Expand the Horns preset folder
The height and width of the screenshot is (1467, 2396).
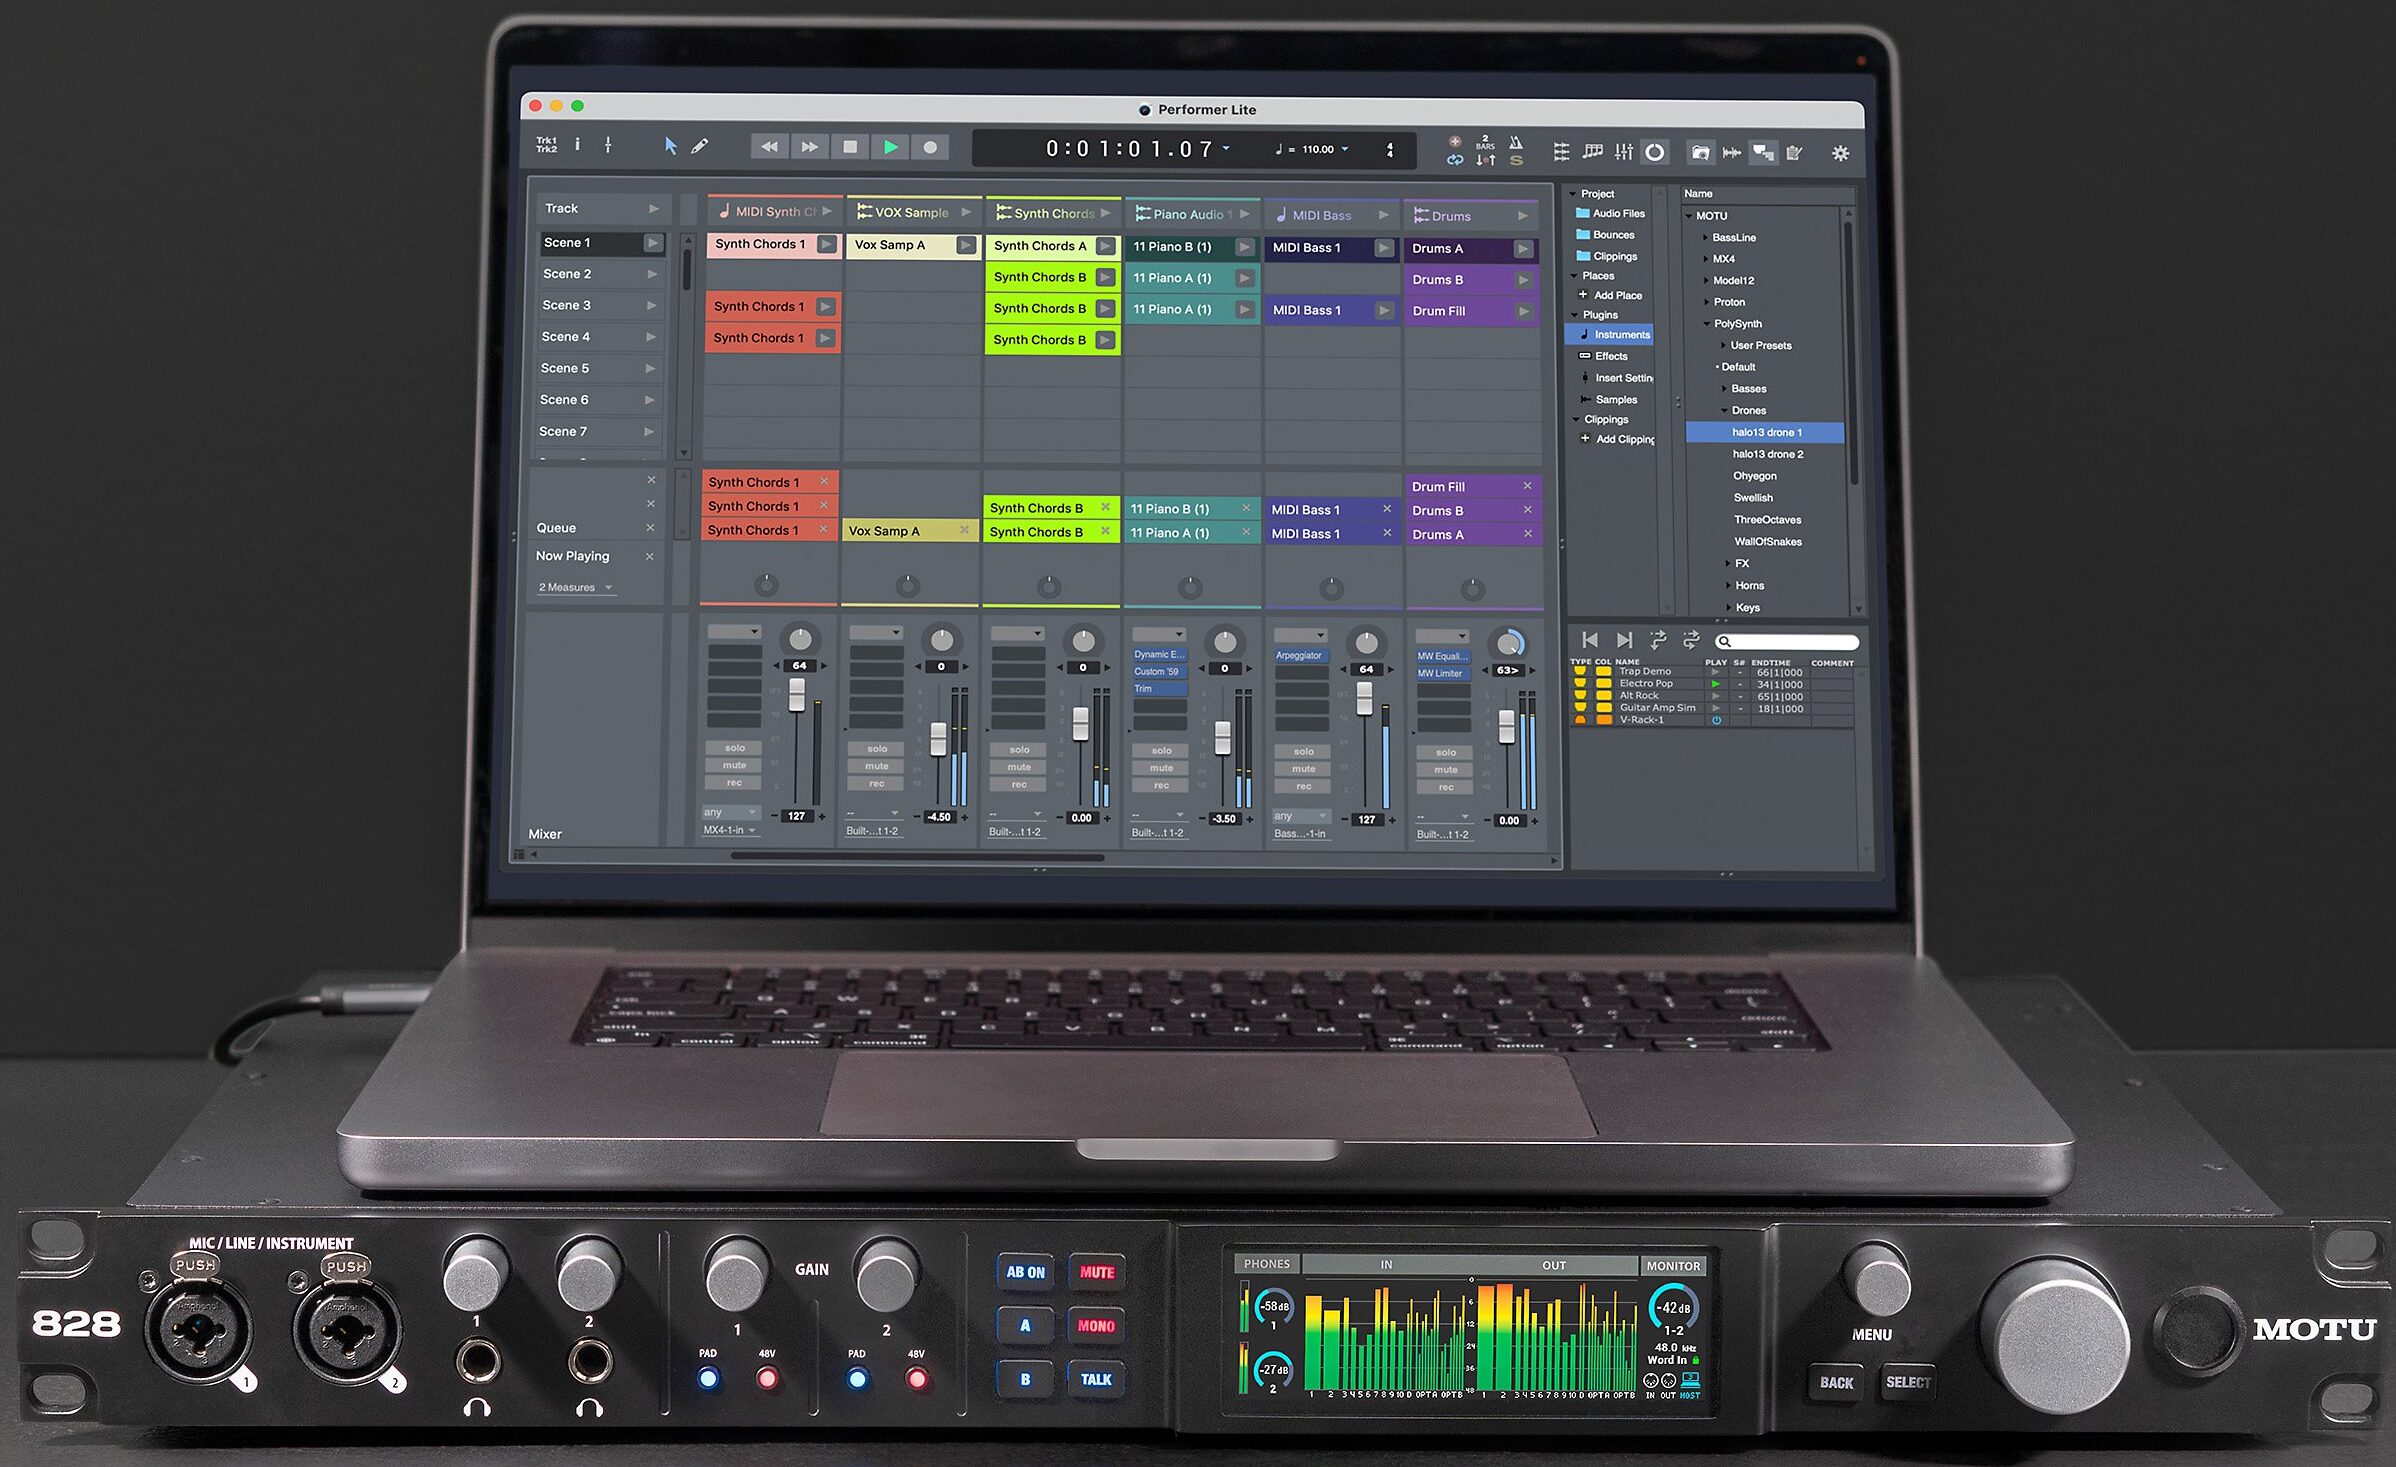pos(1728,586)
